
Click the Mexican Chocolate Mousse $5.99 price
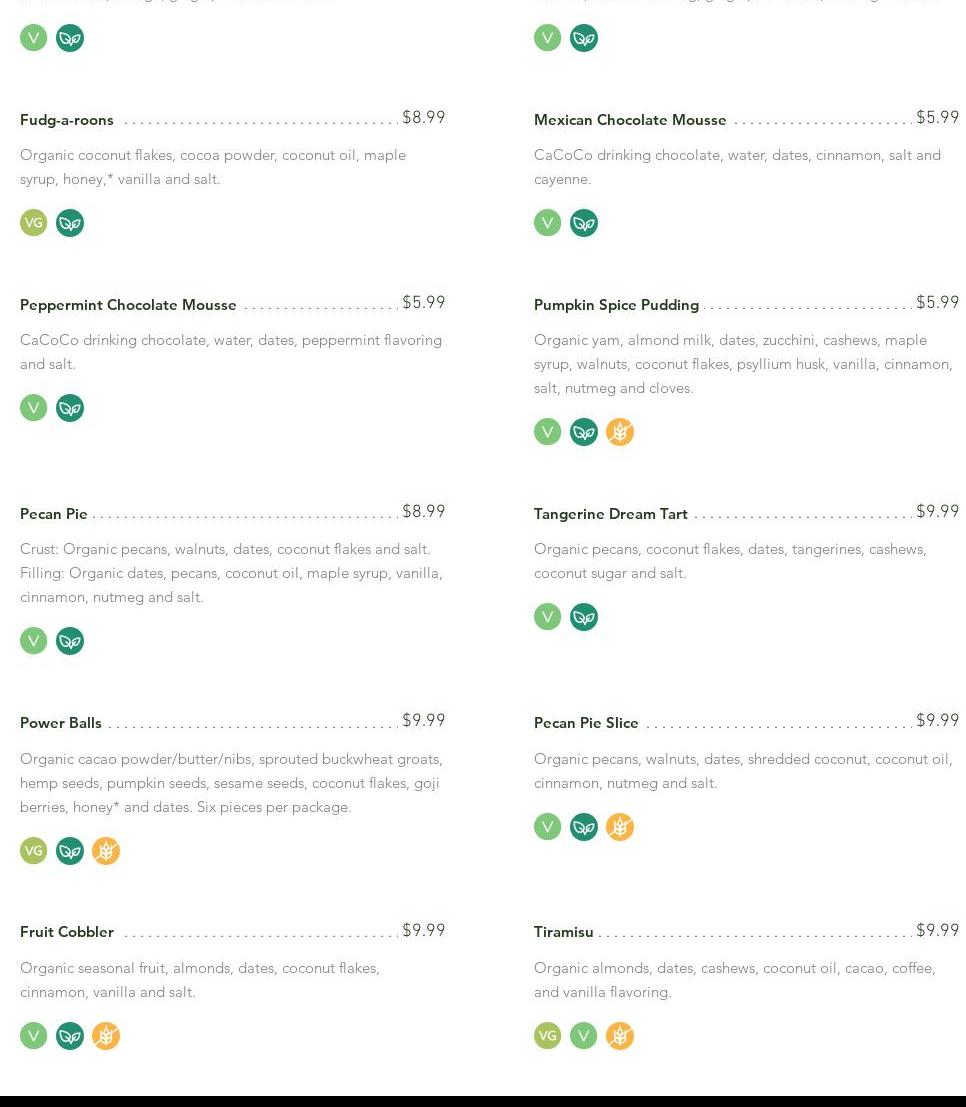click(937, 117)
